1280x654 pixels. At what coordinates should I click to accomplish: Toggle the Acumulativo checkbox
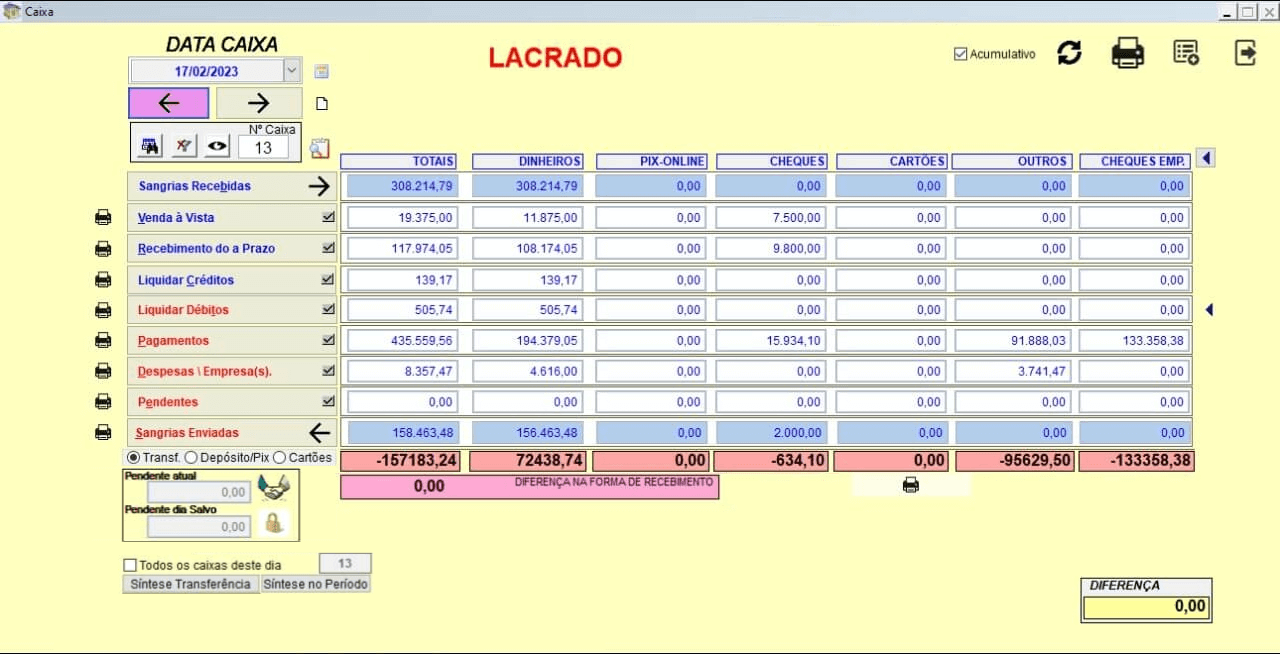tap(961, 54)
